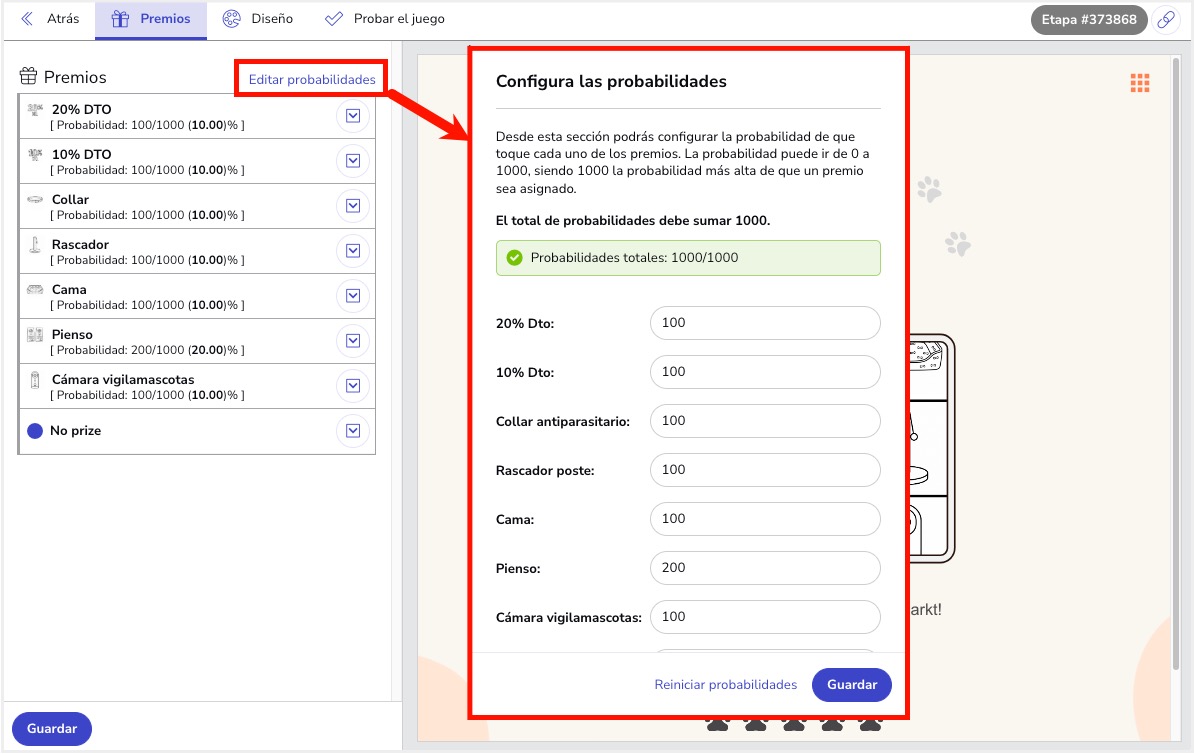Click the green check in totals banner
1194x754 pixels.
coord(515,257)
